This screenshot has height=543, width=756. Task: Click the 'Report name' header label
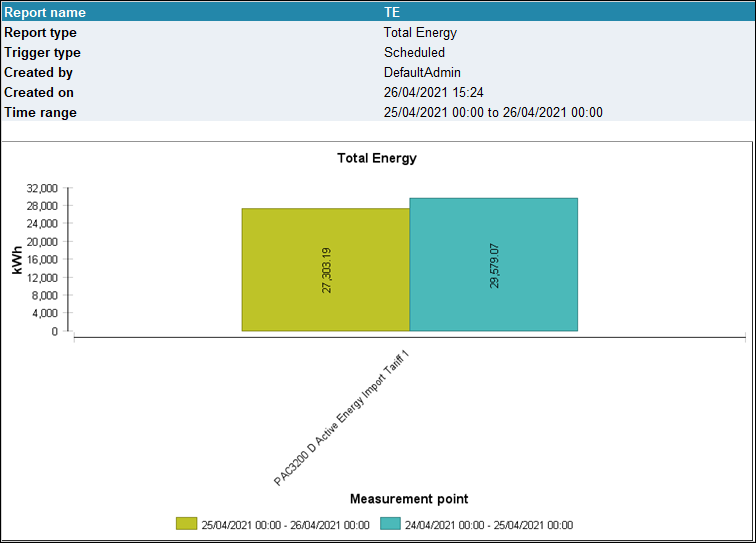point(45,13)
